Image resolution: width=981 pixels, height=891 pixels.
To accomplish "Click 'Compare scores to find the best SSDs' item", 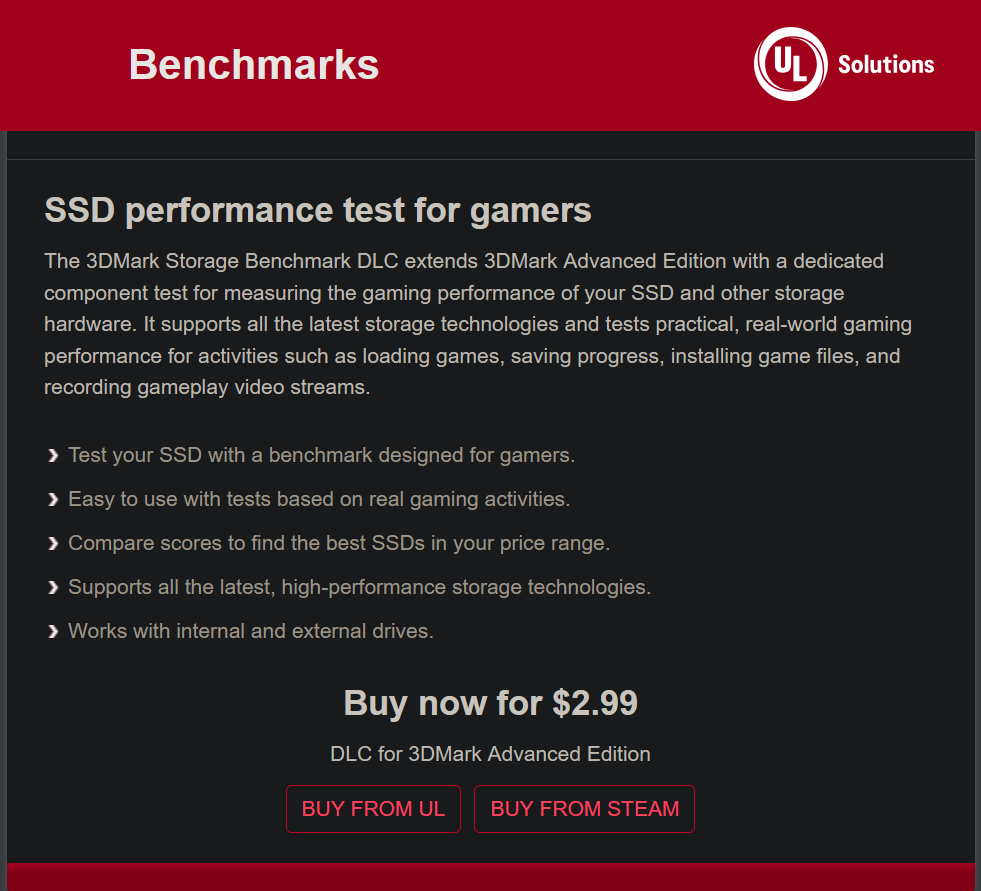I will [x=339, y=543].
